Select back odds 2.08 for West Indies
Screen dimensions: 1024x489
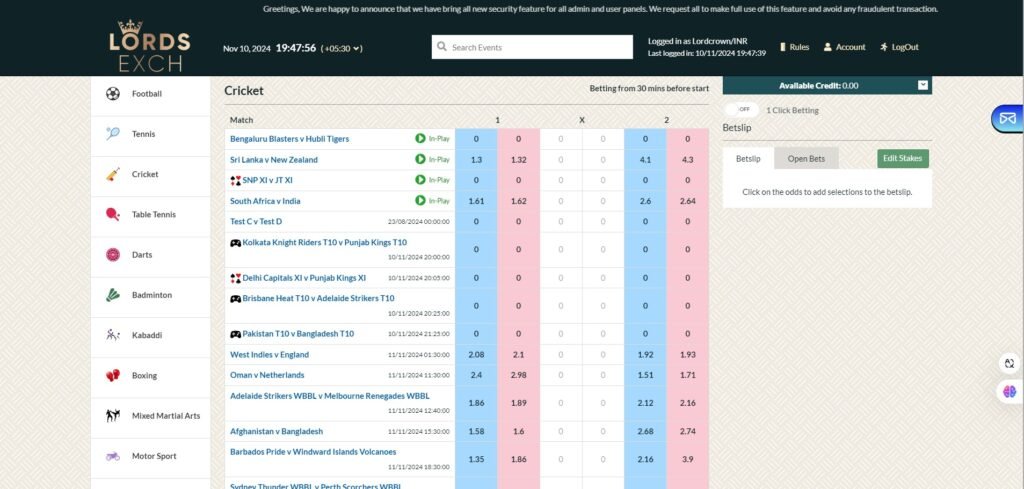[476, 355]
